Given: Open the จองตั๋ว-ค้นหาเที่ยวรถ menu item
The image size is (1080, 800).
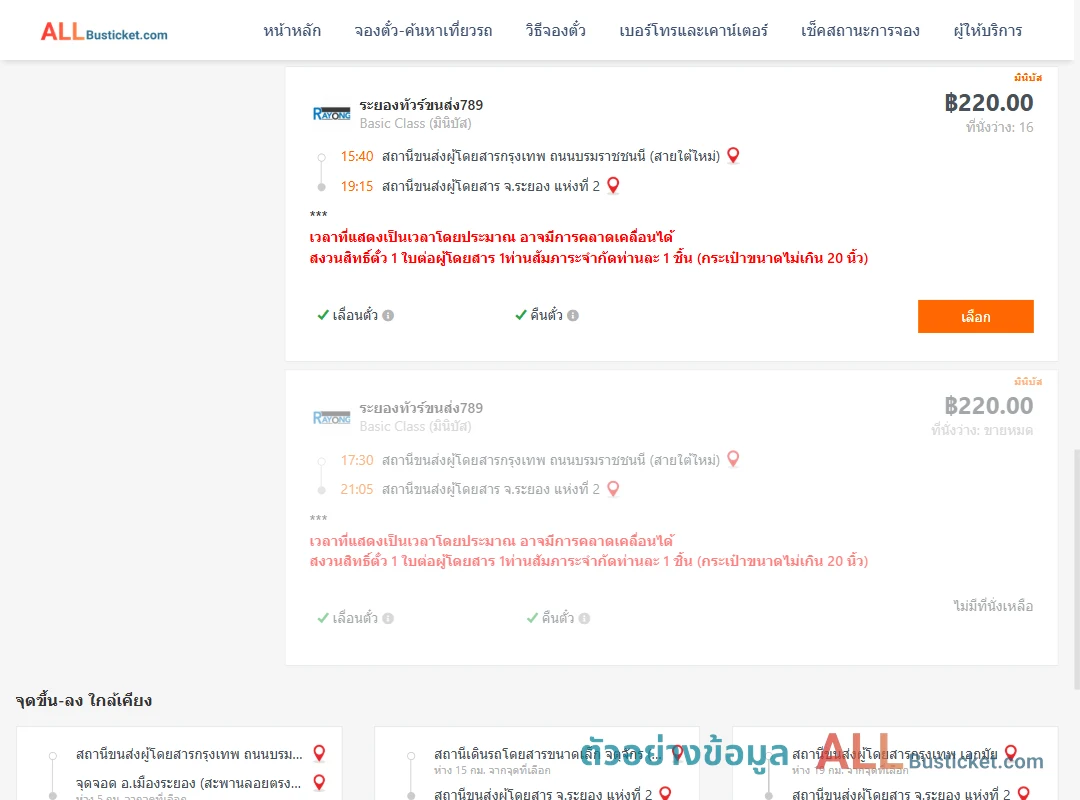Looking at the screenshot, I should 423,31.
